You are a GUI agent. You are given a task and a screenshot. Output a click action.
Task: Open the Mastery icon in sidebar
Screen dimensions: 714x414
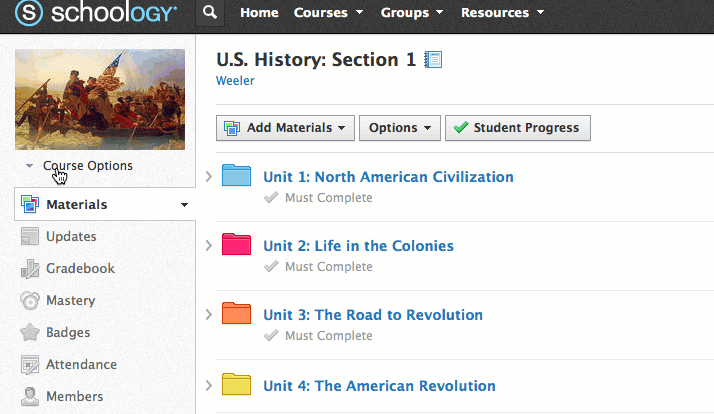(x=30, y=301)
